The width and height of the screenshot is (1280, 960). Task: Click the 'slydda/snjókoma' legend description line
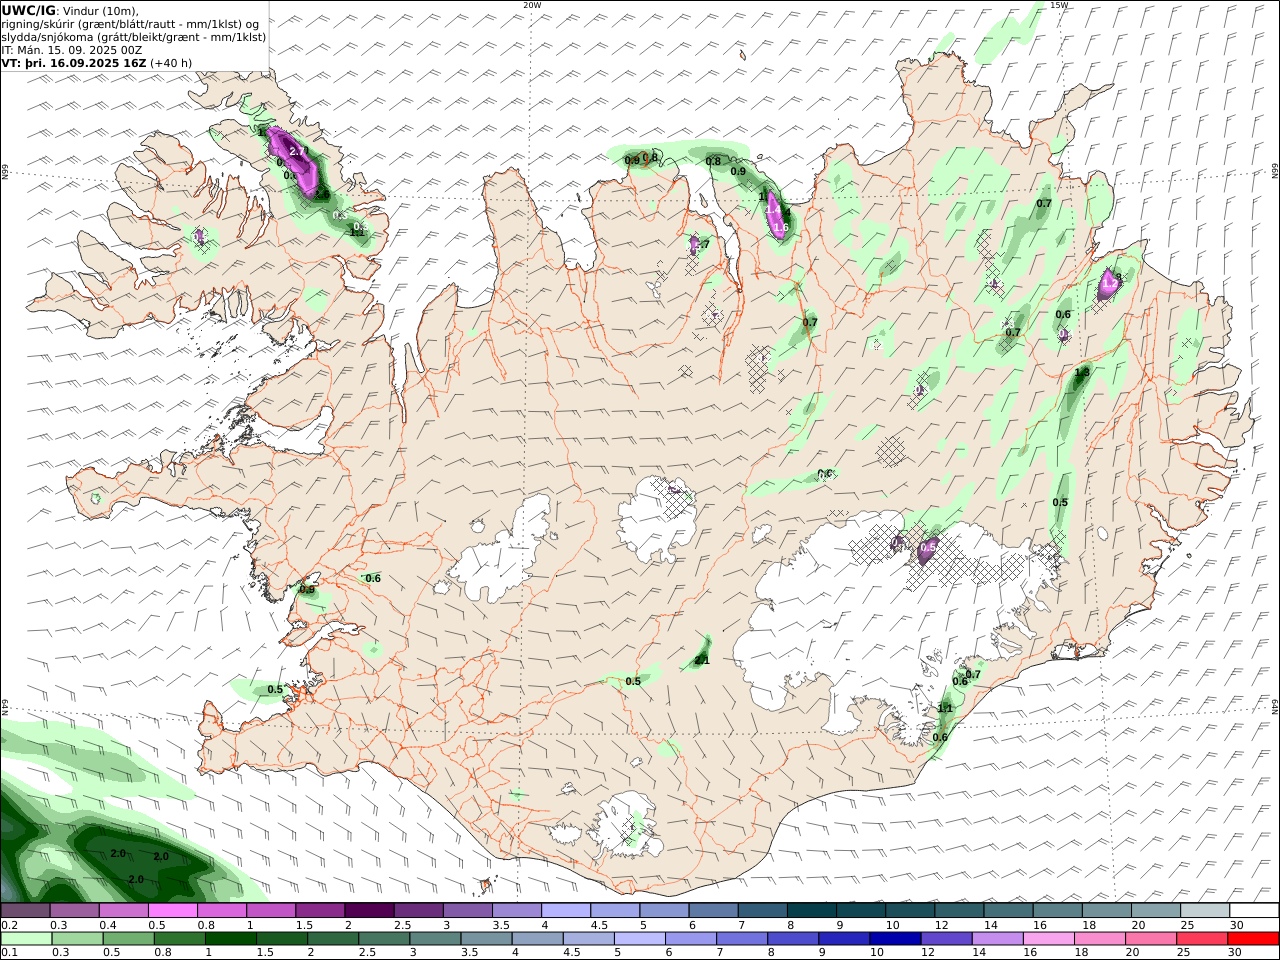(x=134, y=37)
